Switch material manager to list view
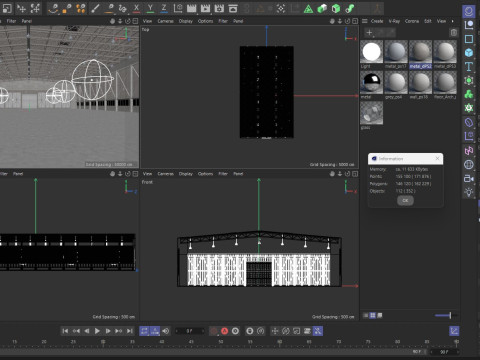Image resolution: width=480 pixels, height=360 pixels. (x=365, y=315)
